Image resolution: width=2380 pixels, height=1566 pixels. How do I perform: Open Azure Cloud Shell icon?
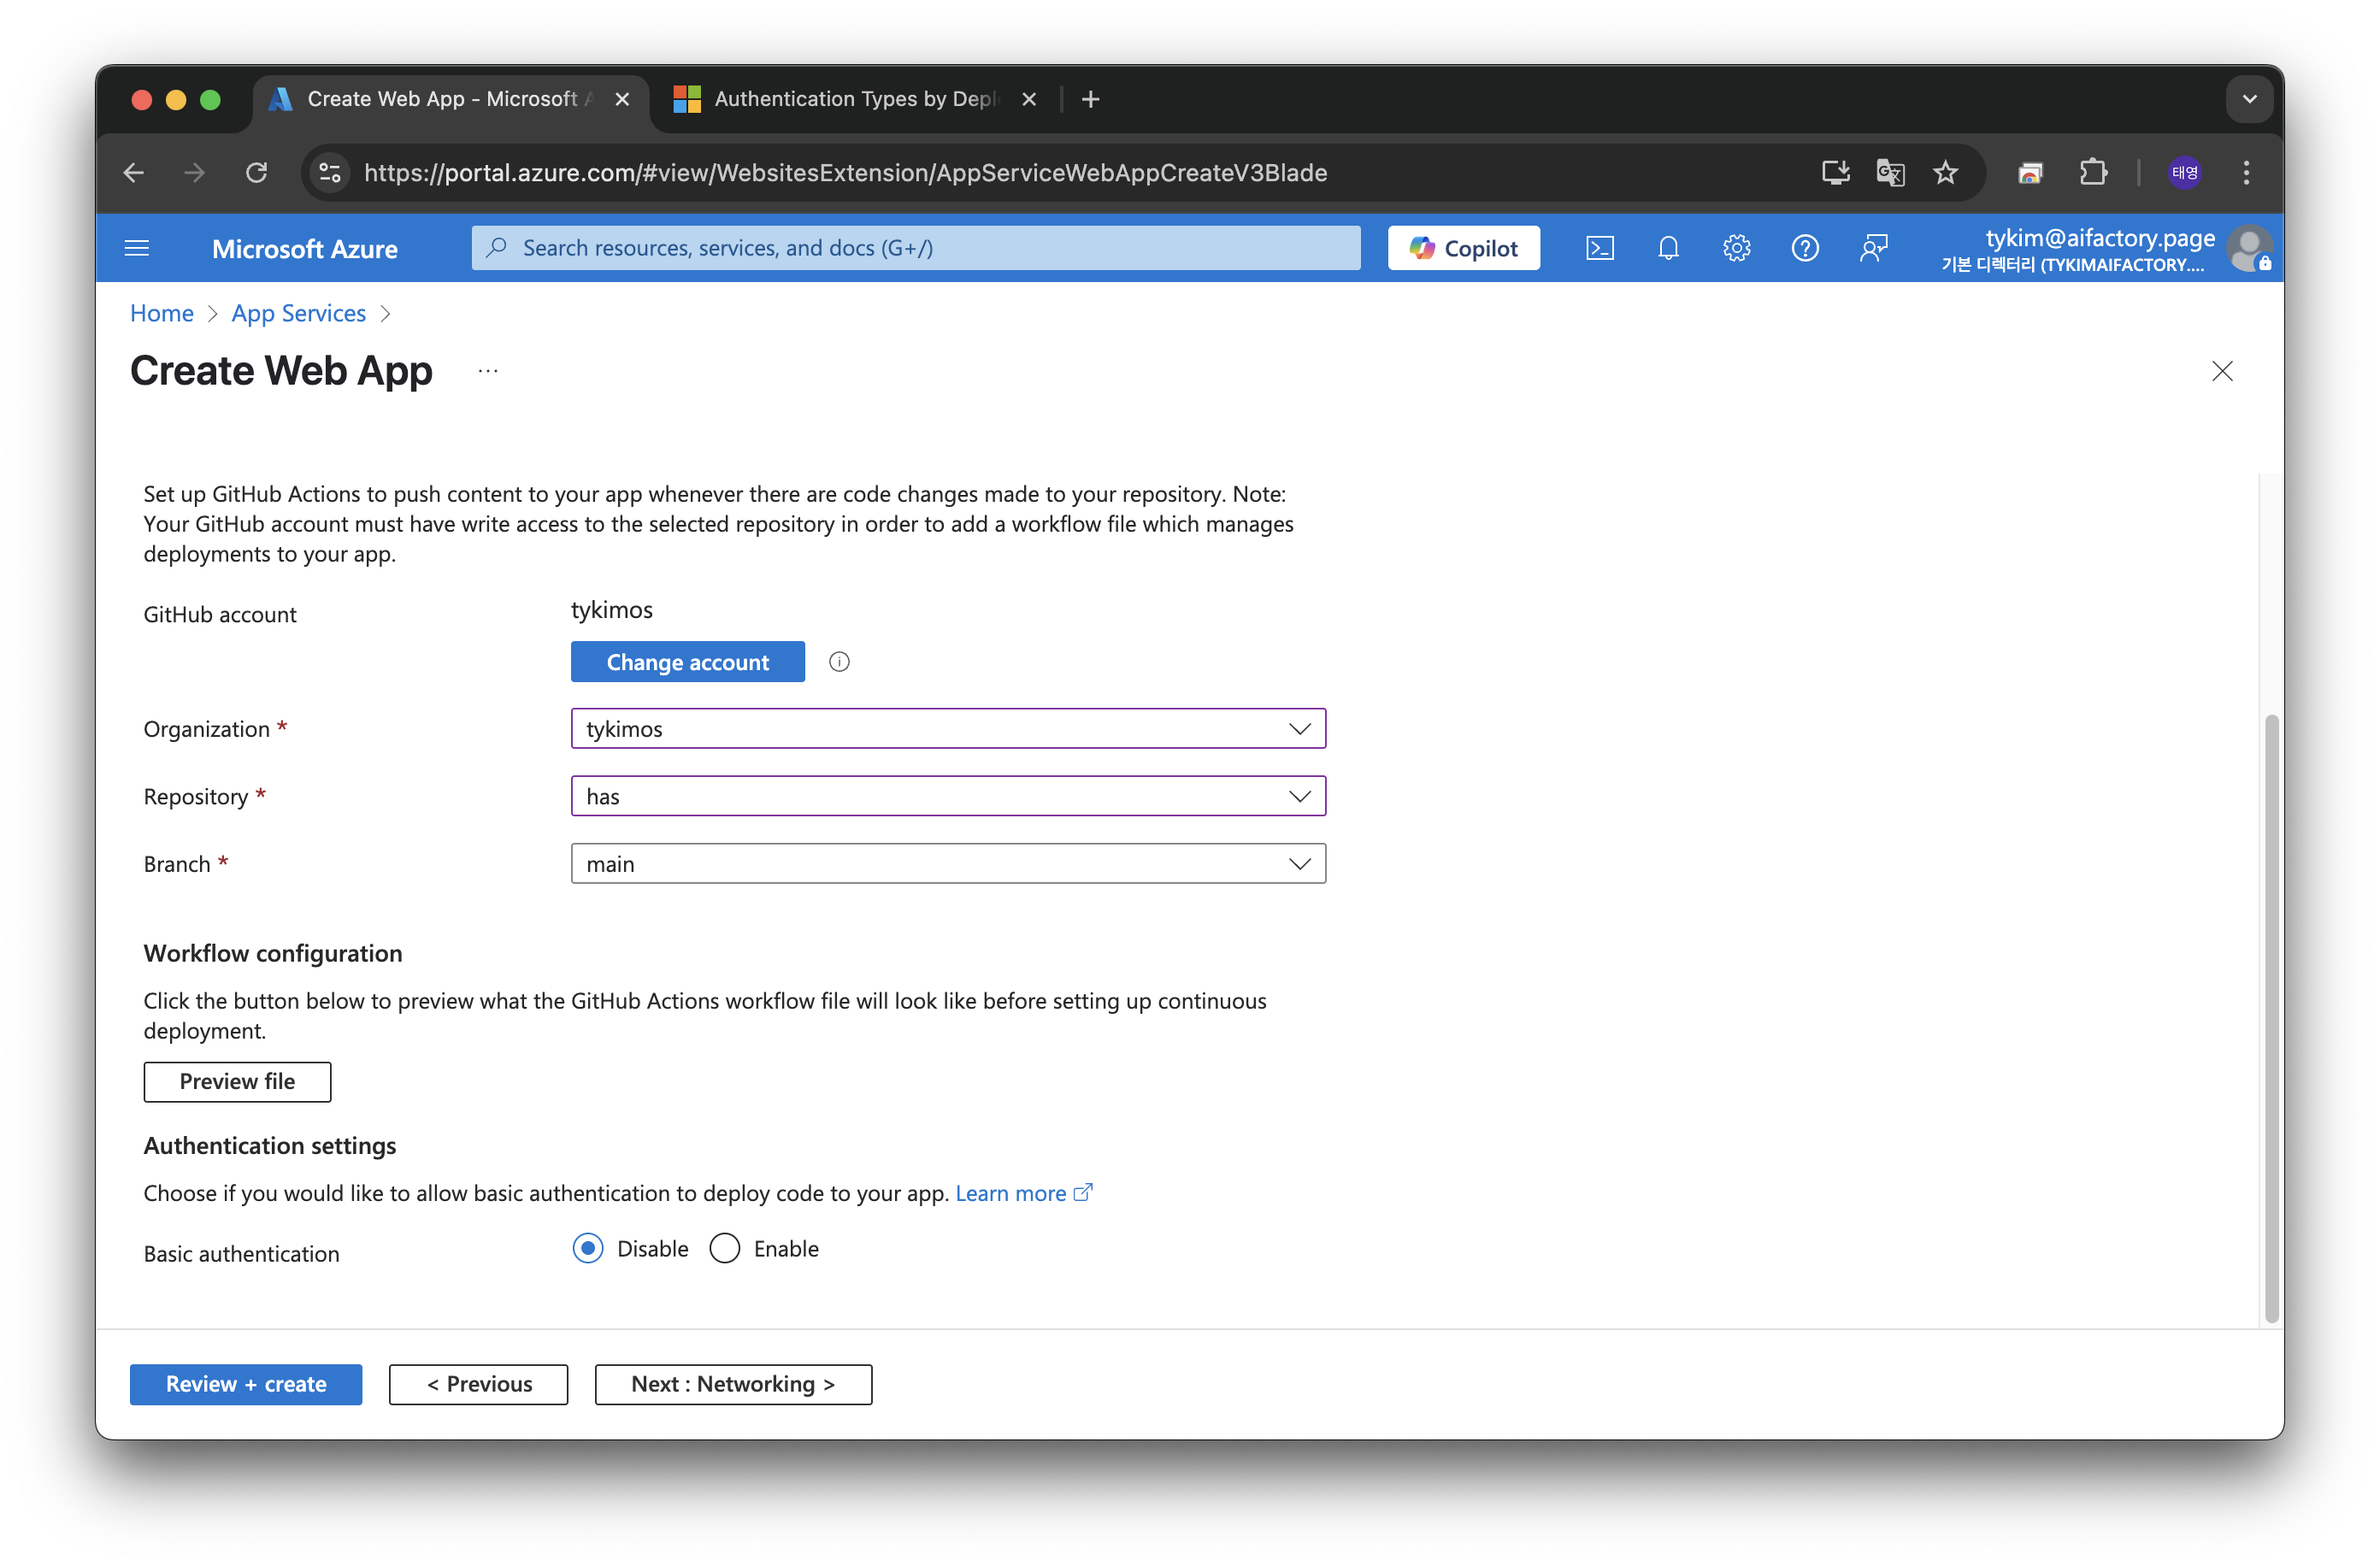(x=1599, y=248)
